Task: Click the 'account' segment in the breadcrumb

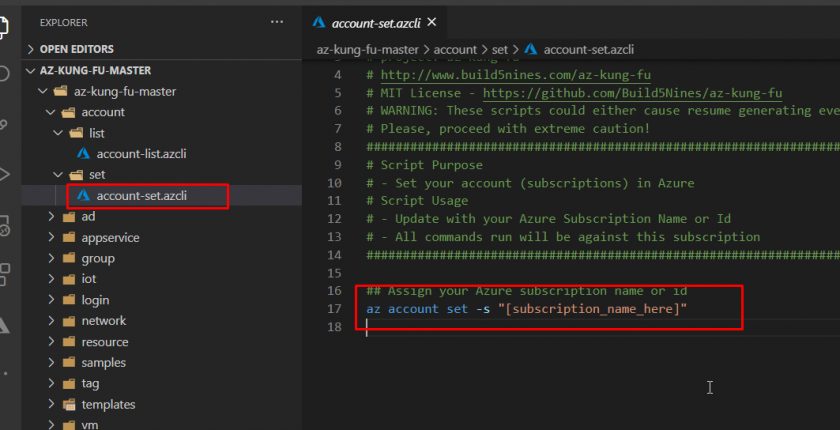Action: (455, 49)
